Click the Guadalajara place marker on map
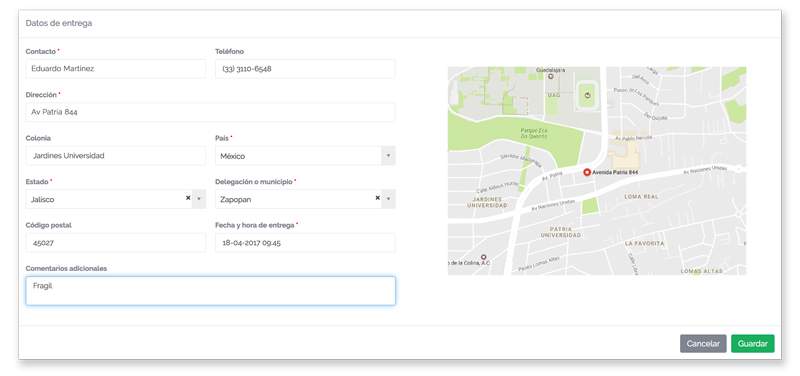800x376 pixels. point(551,77)
